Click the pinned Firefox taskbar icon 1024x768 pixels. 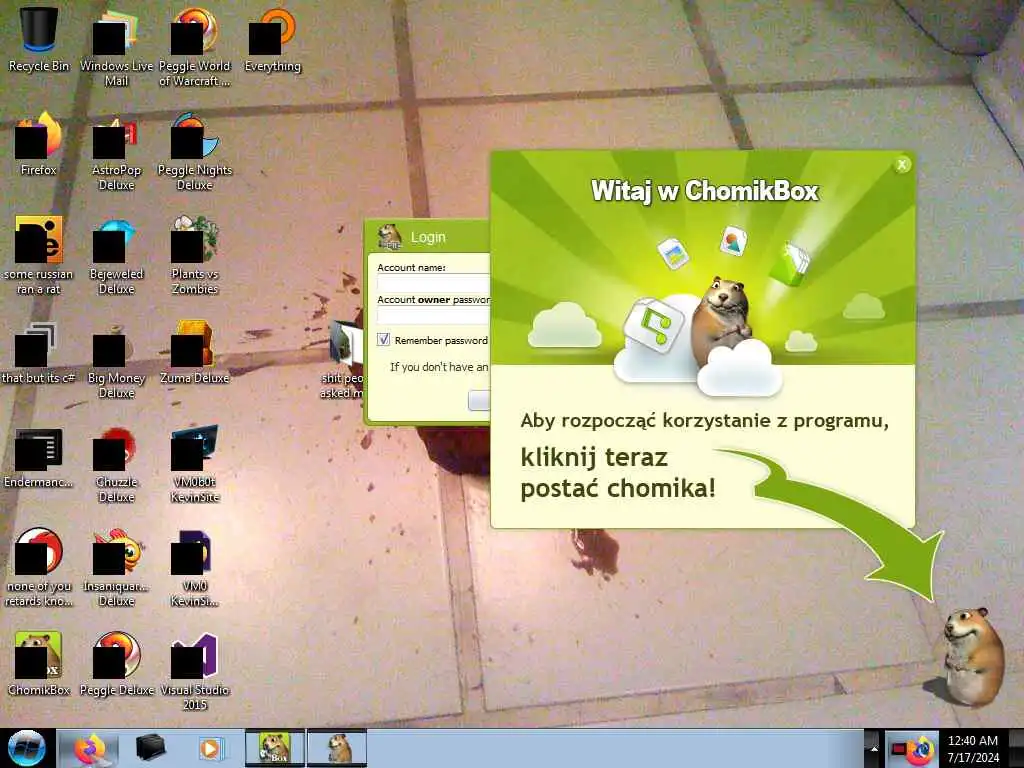tap(89, 748)
